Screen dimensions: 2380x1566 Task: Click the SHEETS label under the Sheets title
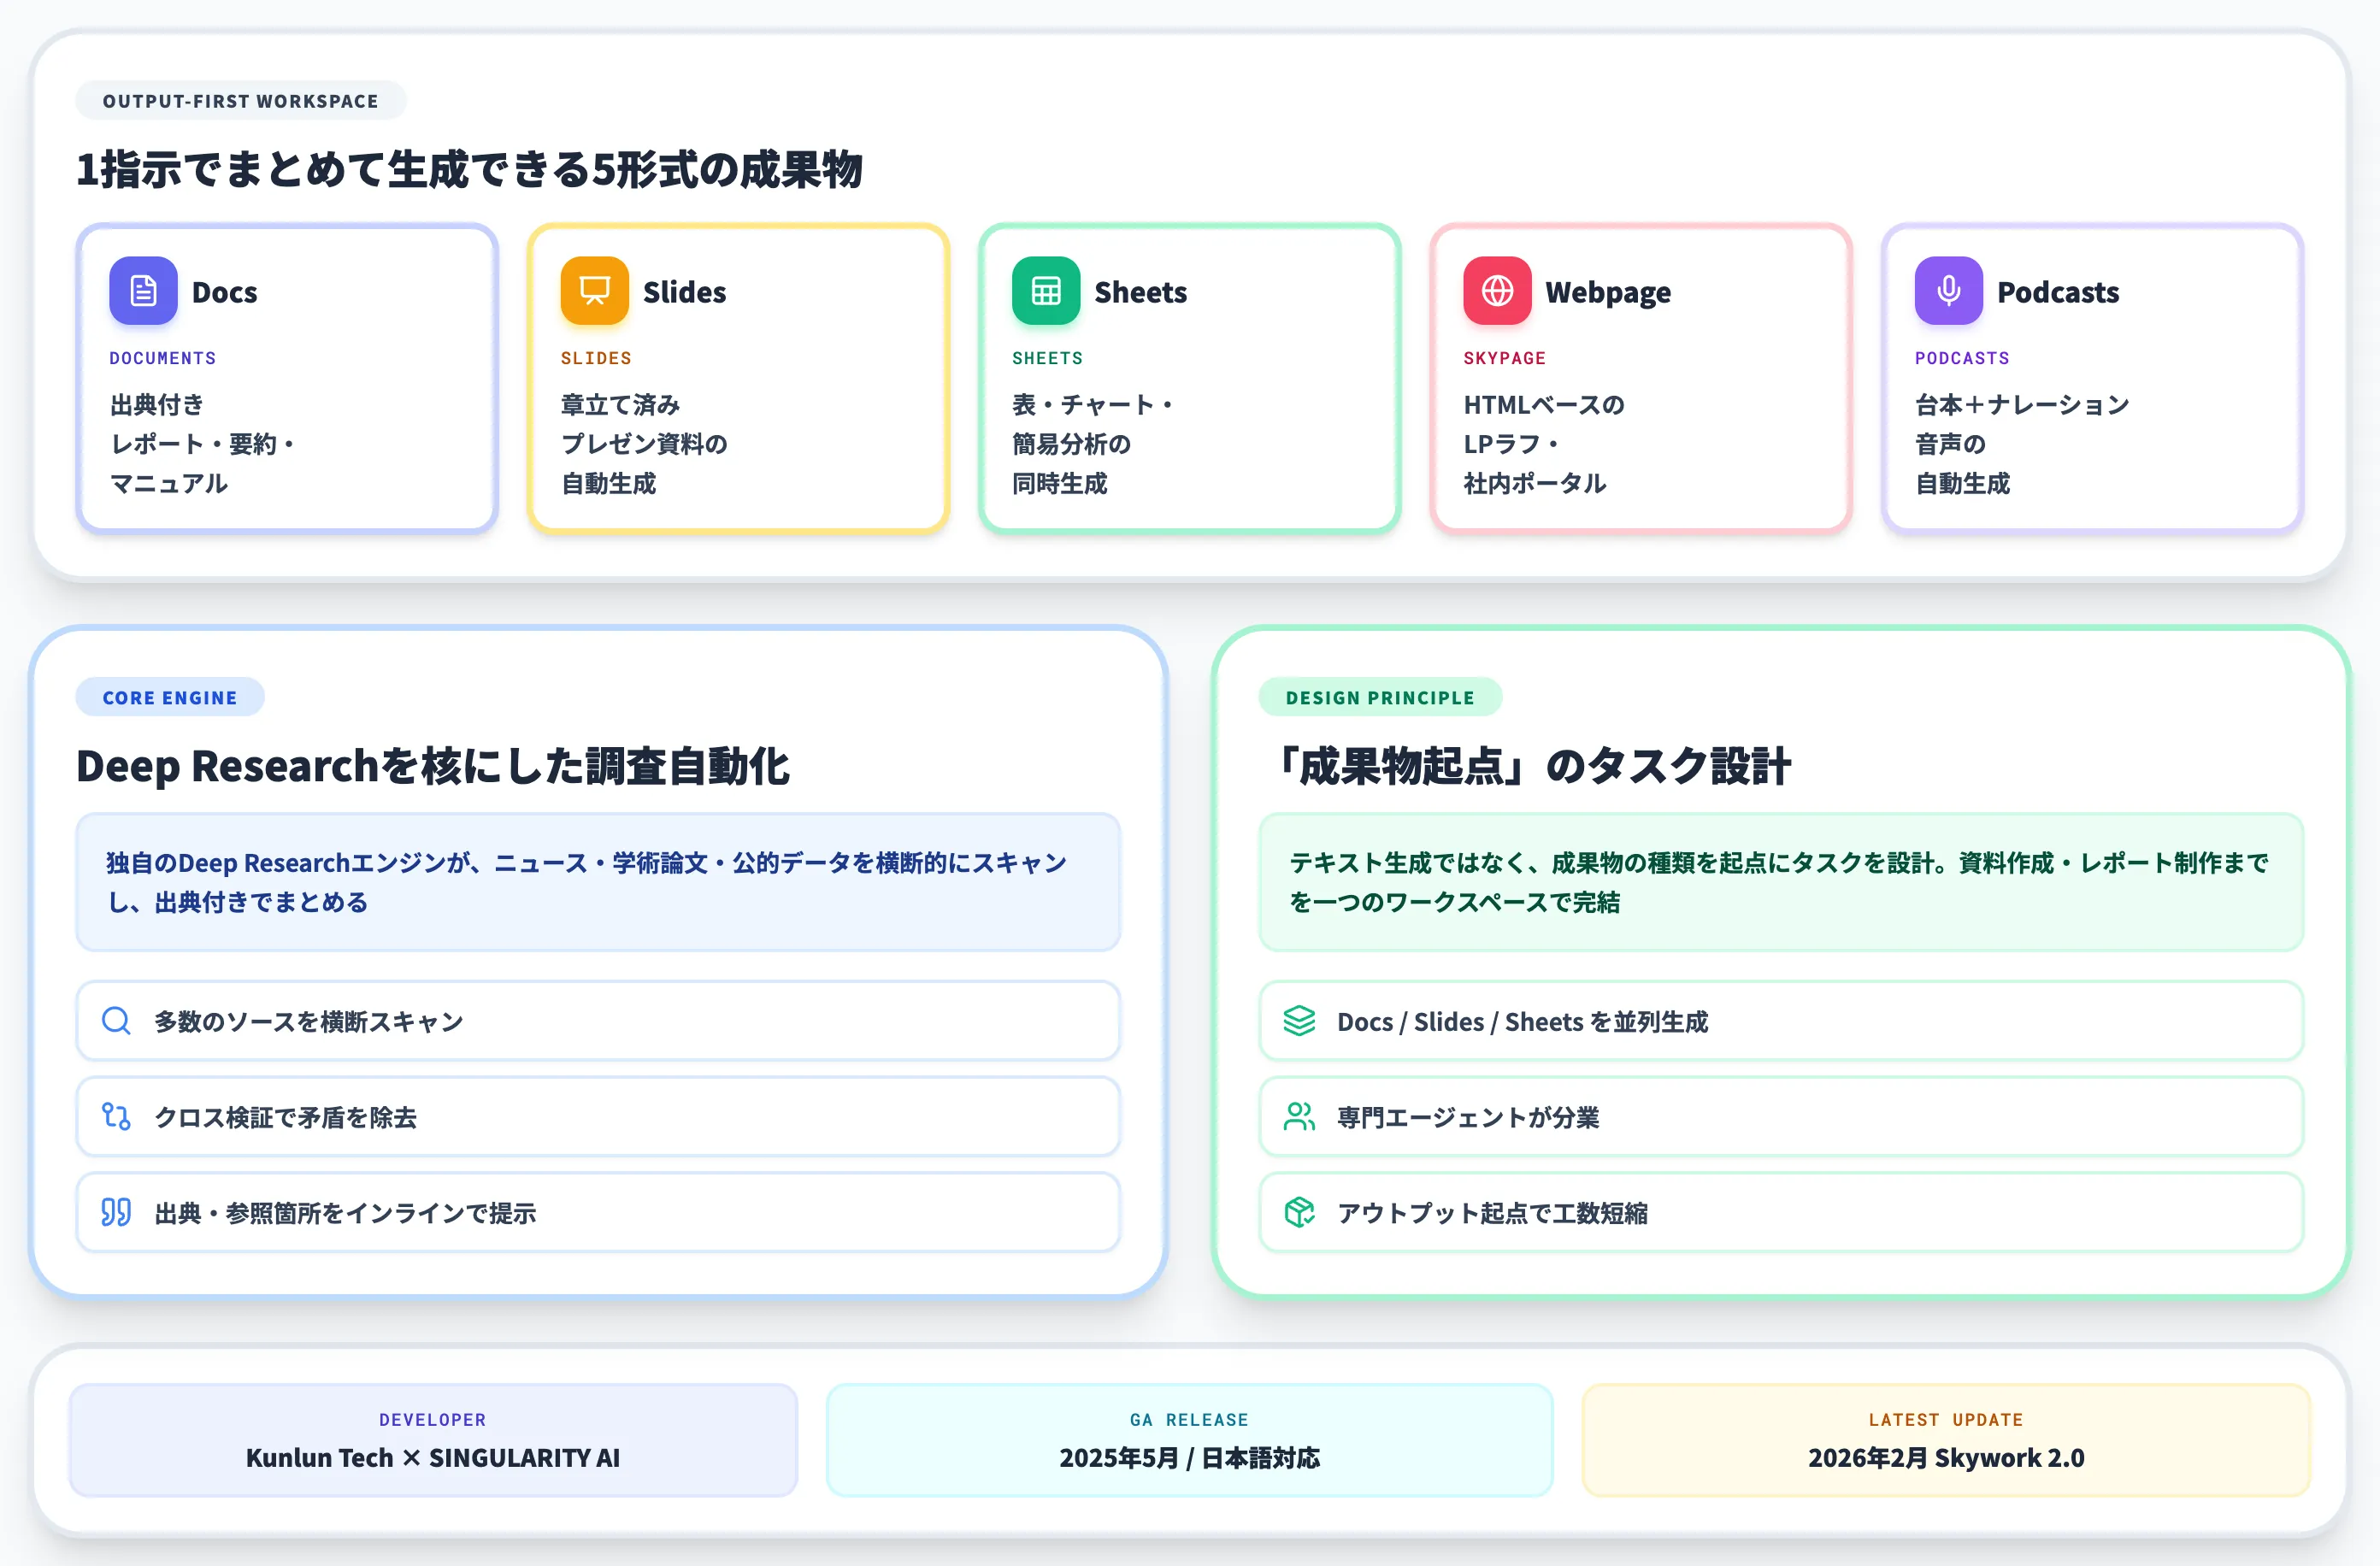[x=1047, y=358]
